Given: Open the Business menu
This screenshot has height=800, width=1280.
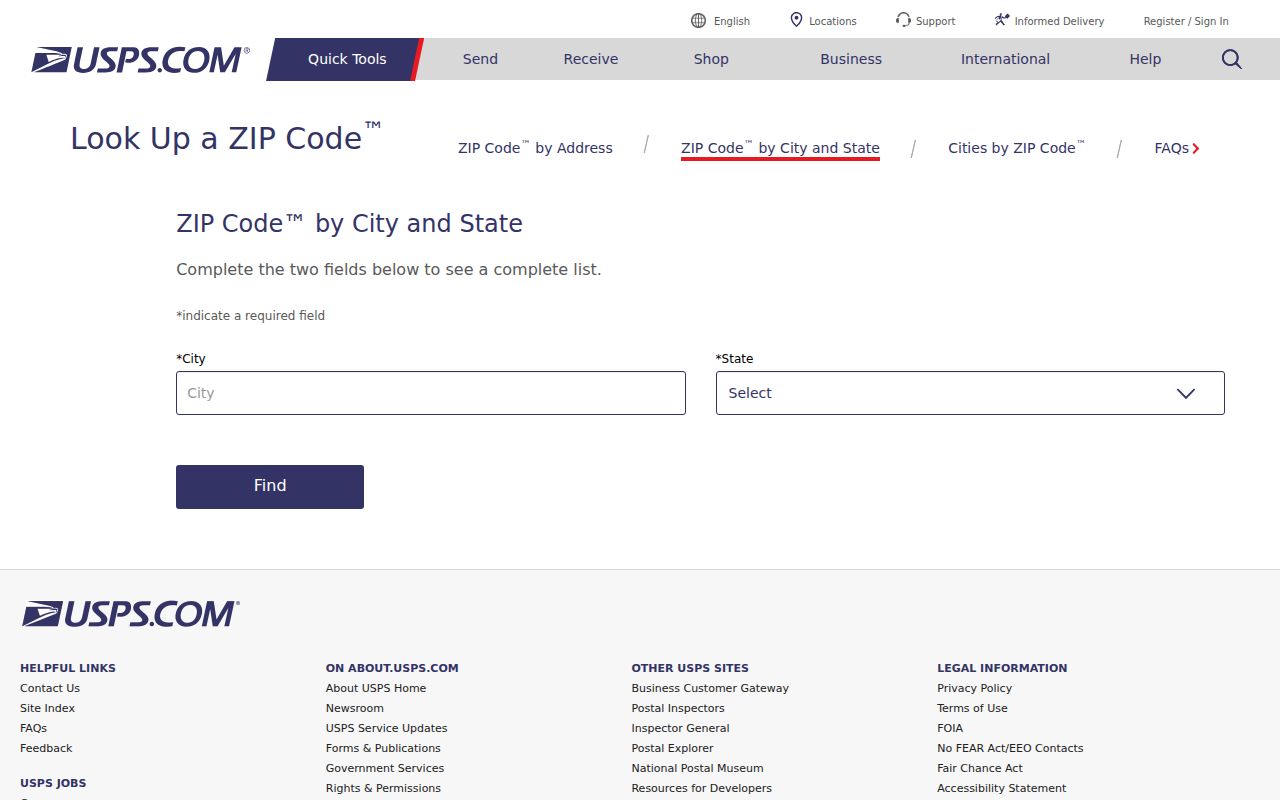Looking at the screenshot, I should pyautogui.click(x=851, y=59).
